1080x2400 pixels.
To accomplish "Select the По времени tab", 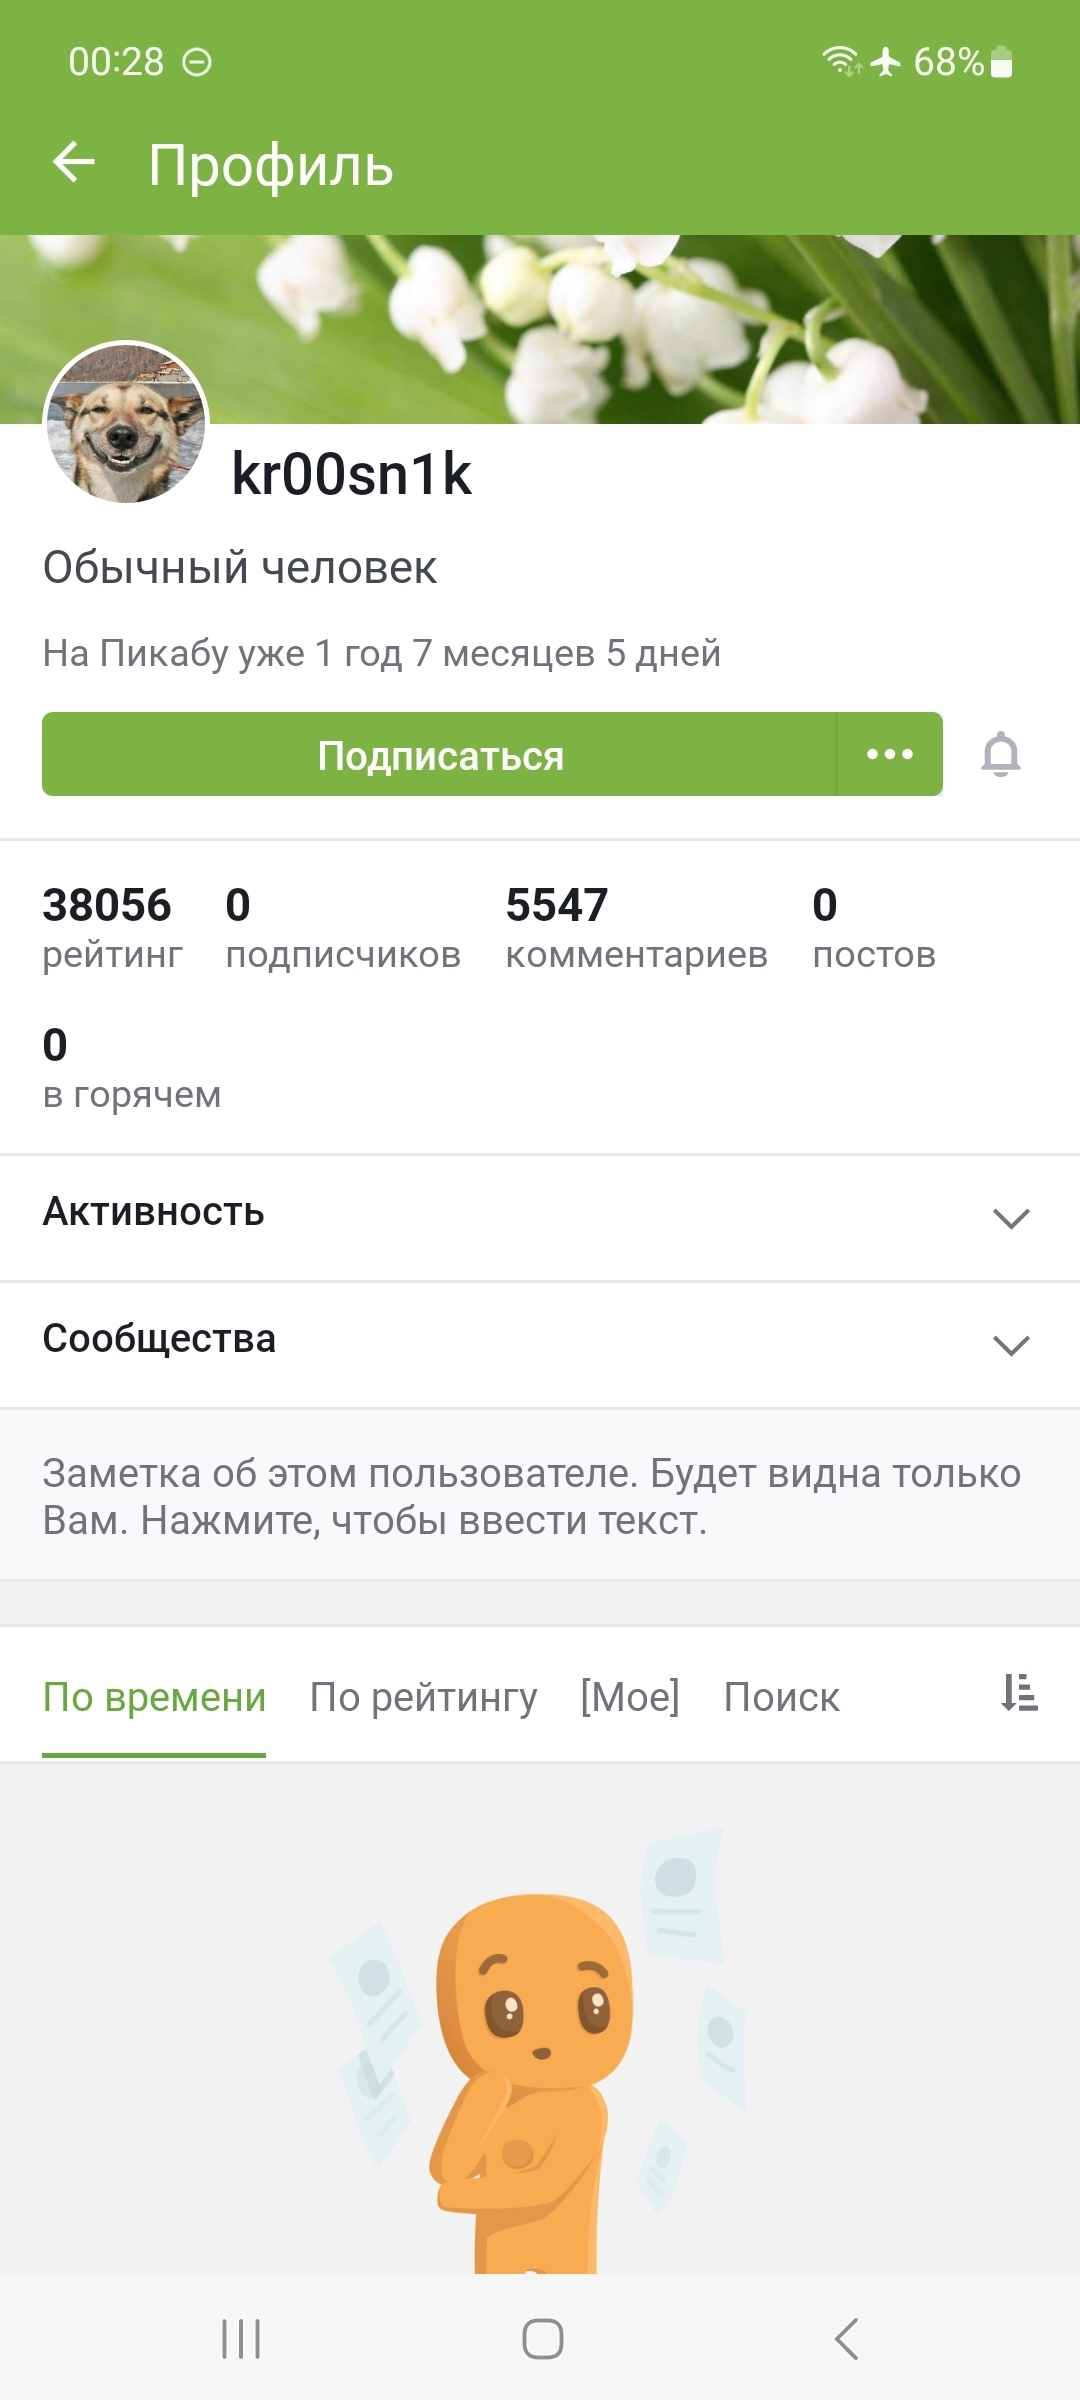I will [154, 1697].
